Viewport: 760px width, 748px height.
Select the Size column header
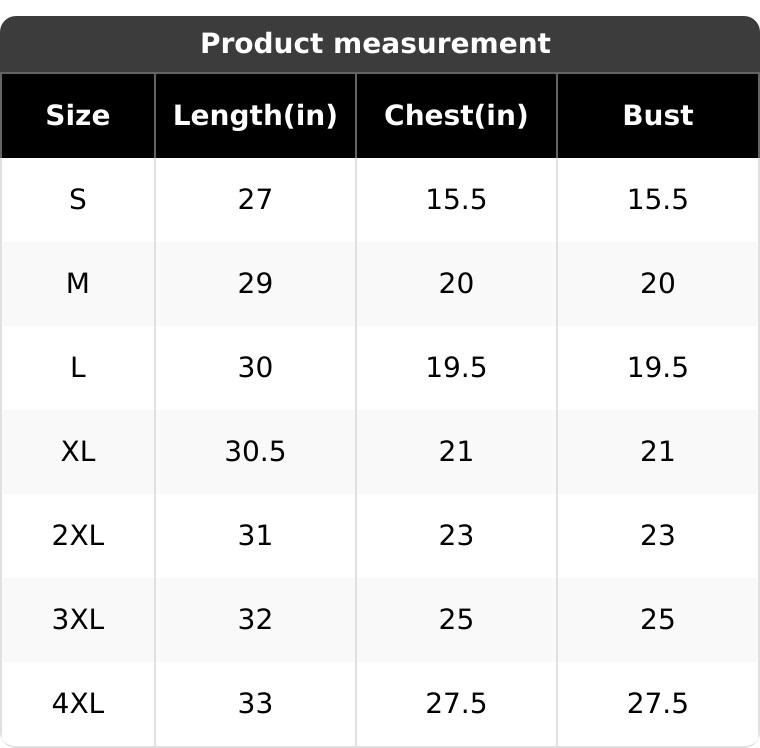(x=78, y=116)
